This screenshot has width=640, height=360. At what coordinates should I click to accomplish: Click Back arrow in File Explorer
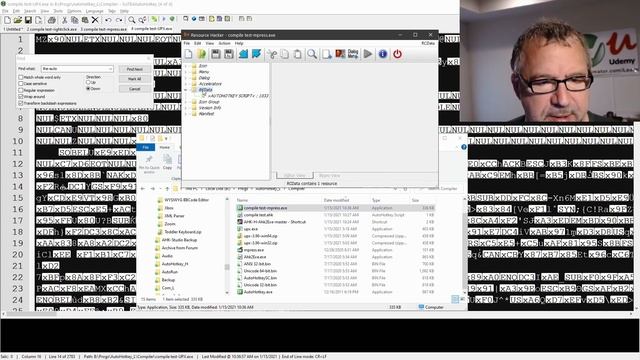(x=142, y=189)
